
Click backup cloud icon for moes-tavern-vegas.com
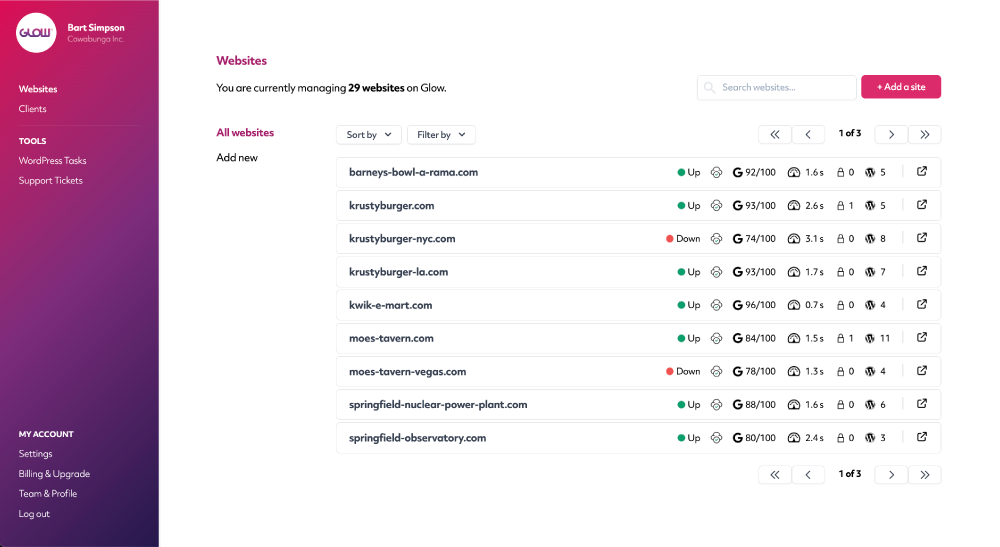(716, 371)
